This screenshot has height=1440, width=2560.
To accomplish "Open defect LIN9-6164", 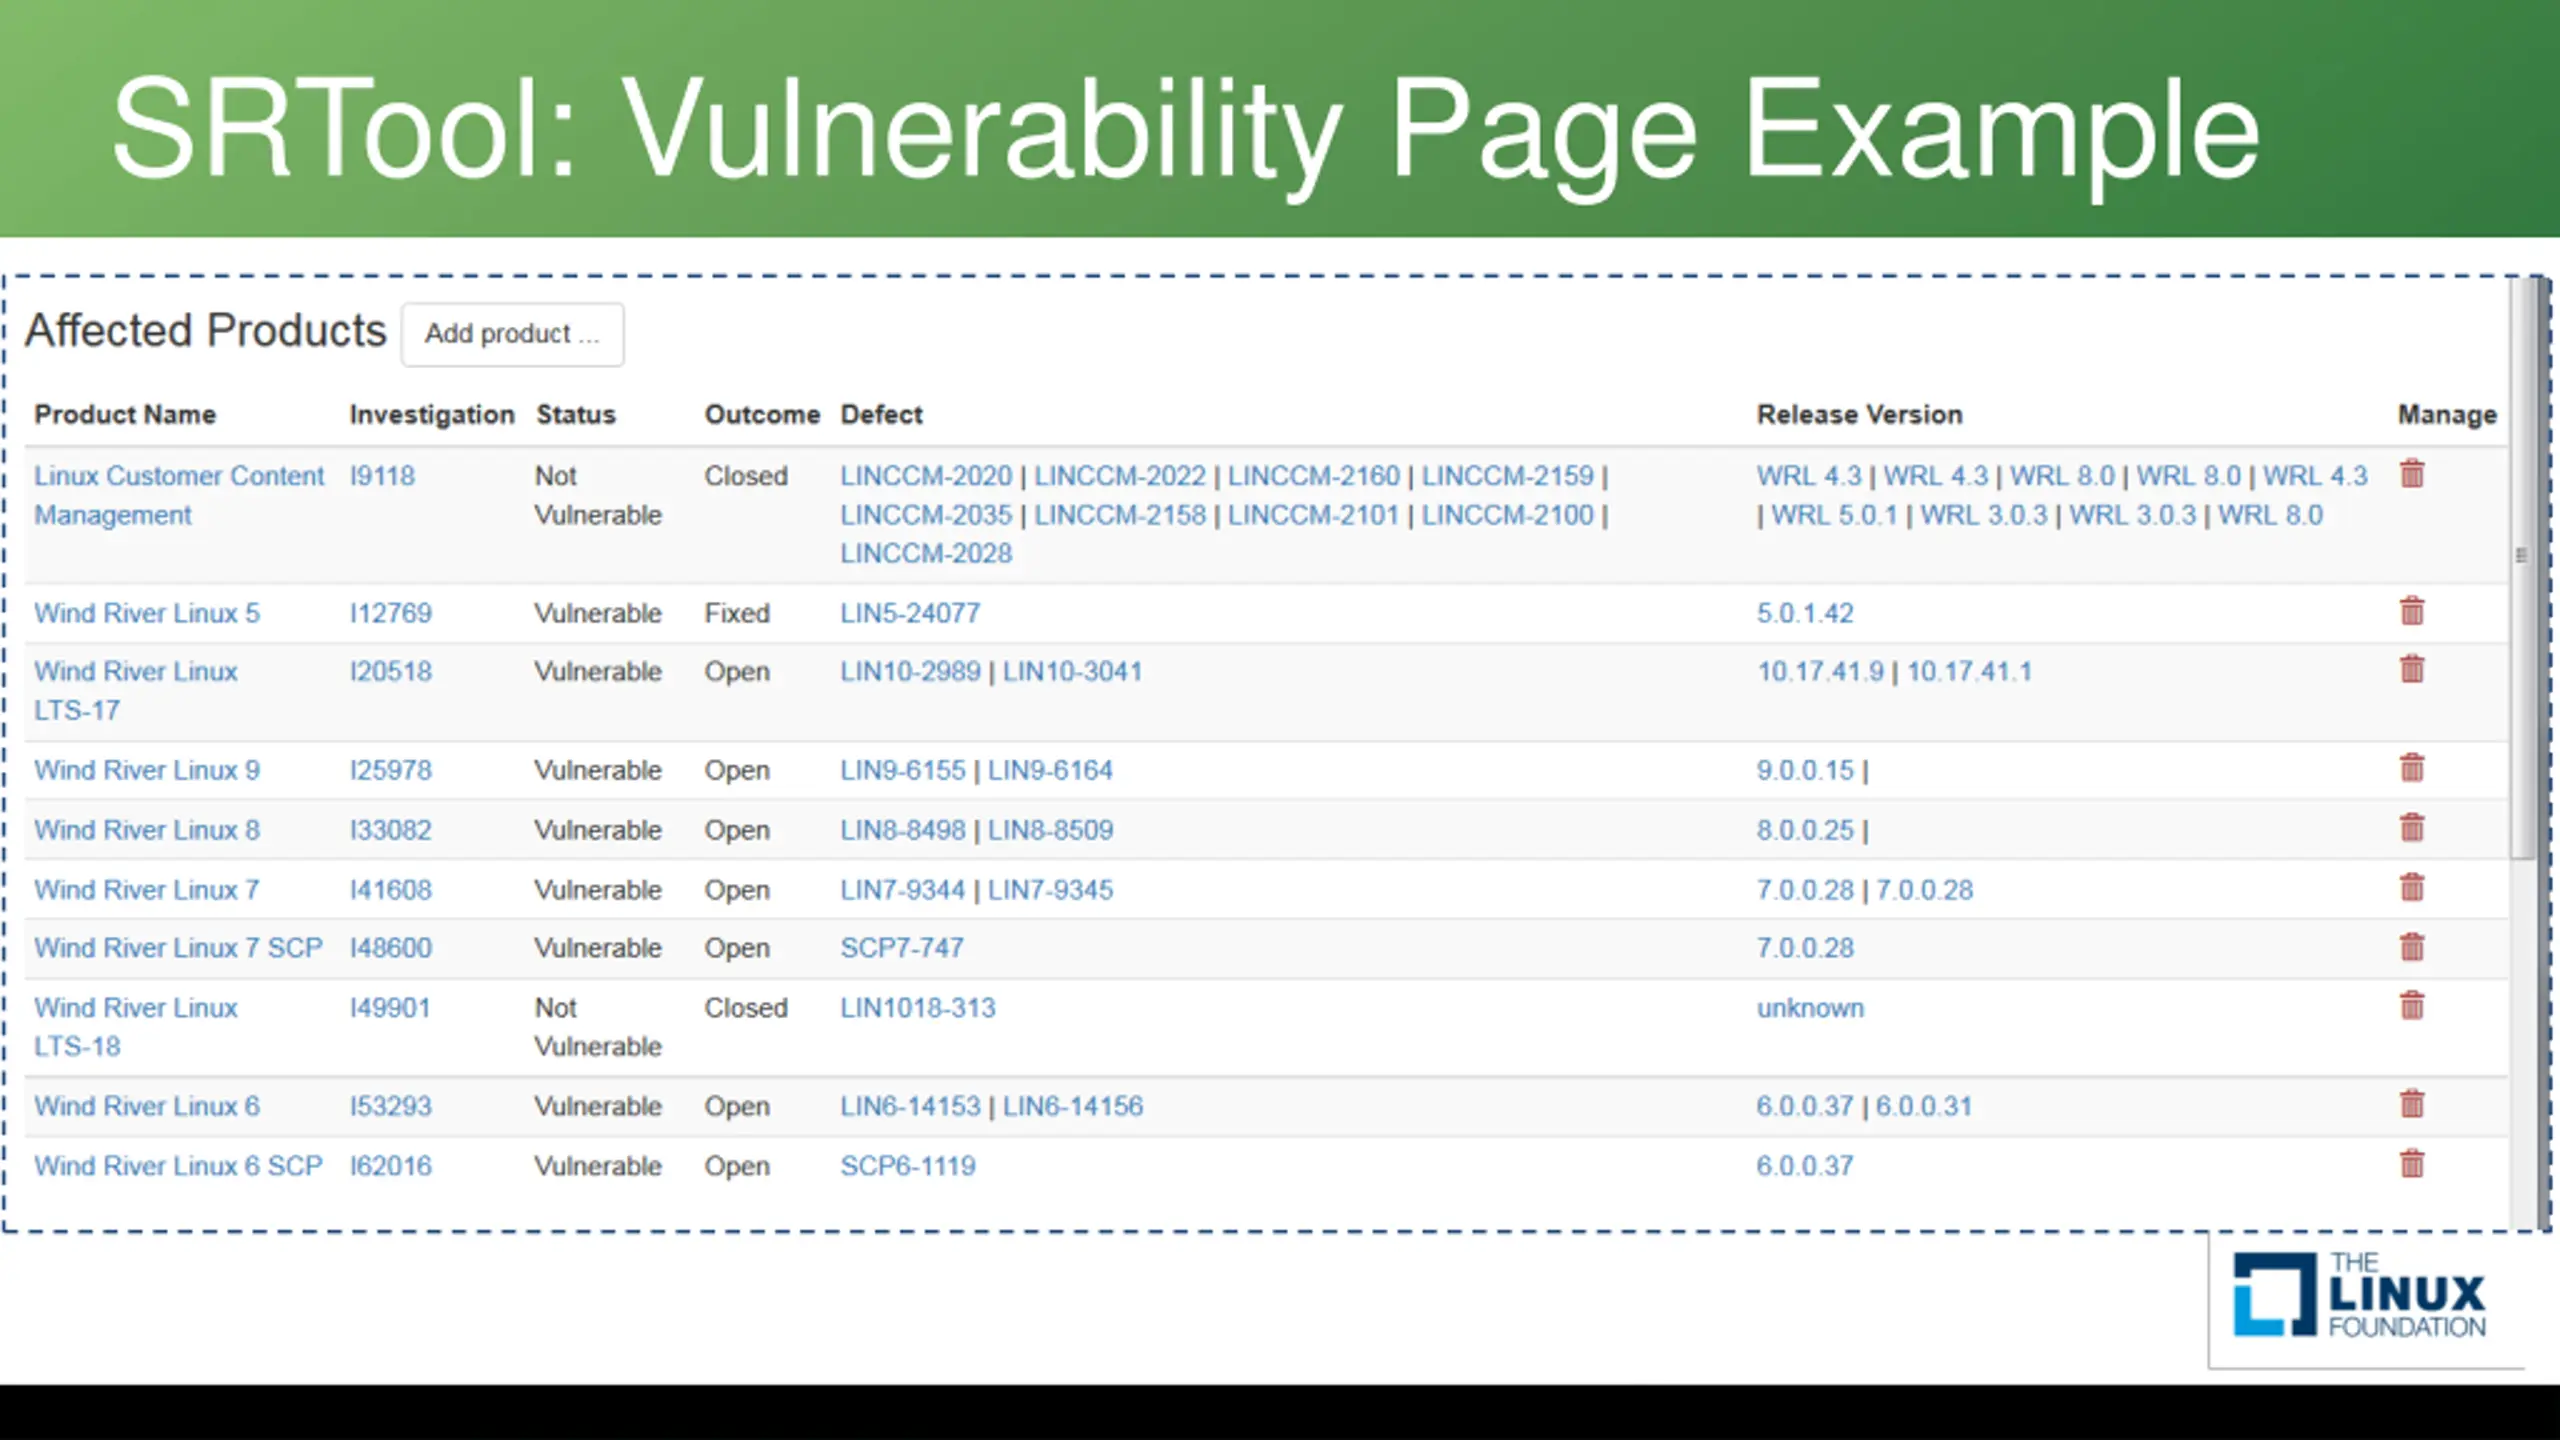I will (1050, 770).
